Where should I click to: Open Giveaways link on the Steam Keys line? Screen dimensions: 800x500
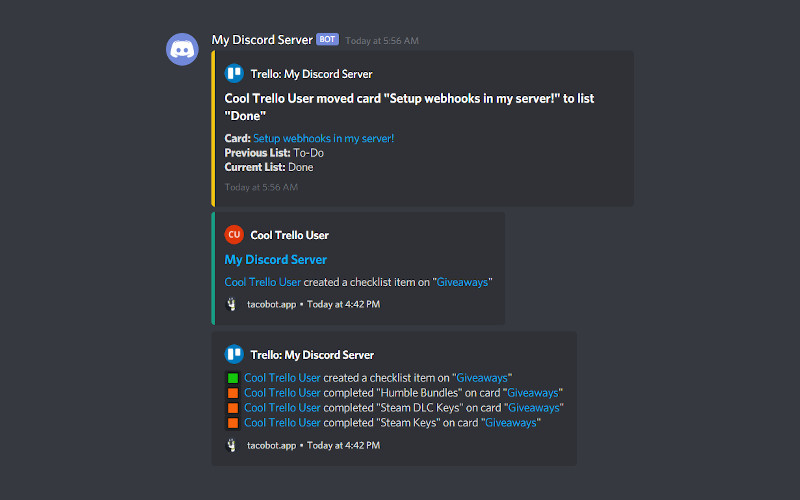(x=511, y=423)
